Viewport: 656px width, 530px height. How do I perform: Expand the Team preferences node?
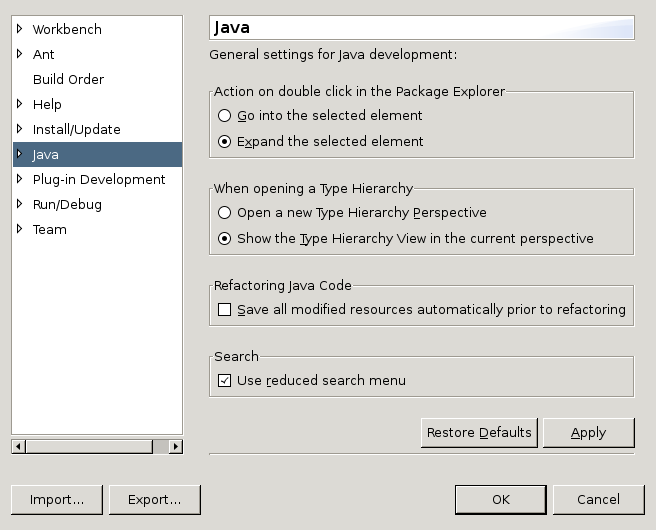click(x=19, y=229)
